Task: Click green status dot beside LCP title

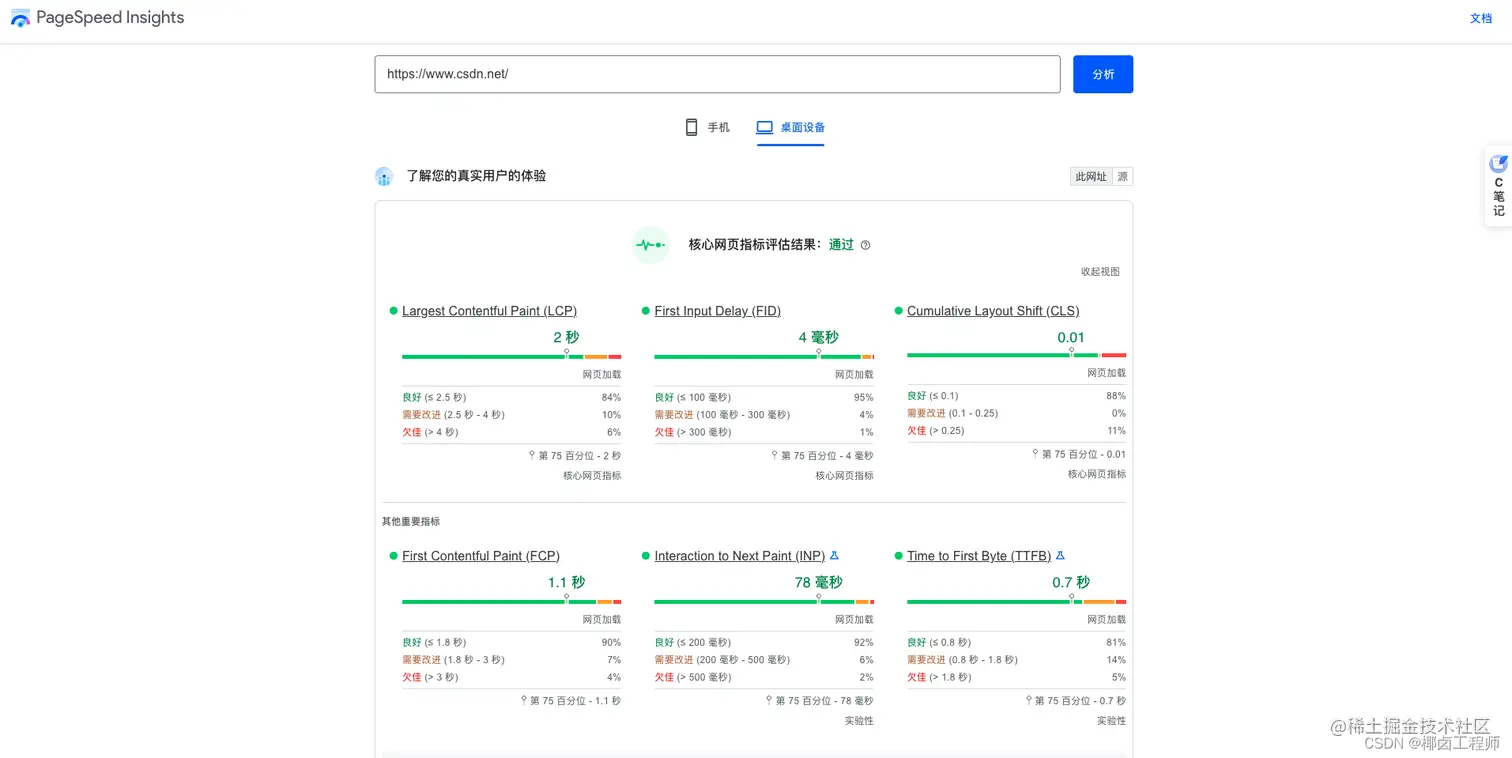Action: tap(394, 311)
